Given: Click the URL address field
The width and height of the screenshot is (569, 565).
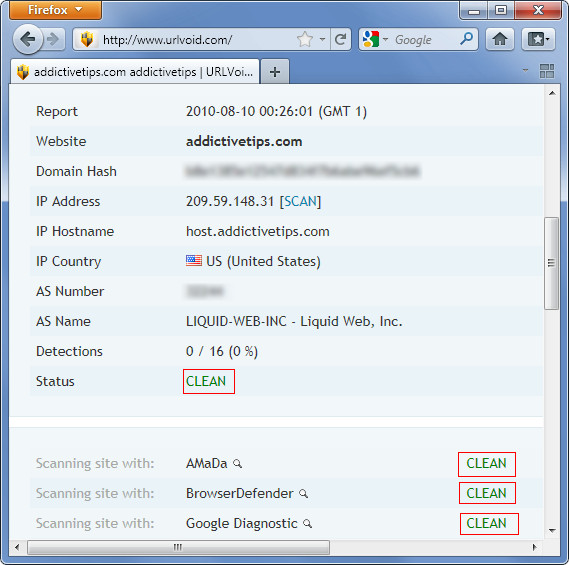Looking at the screenshot, I should tap(198, 40).
